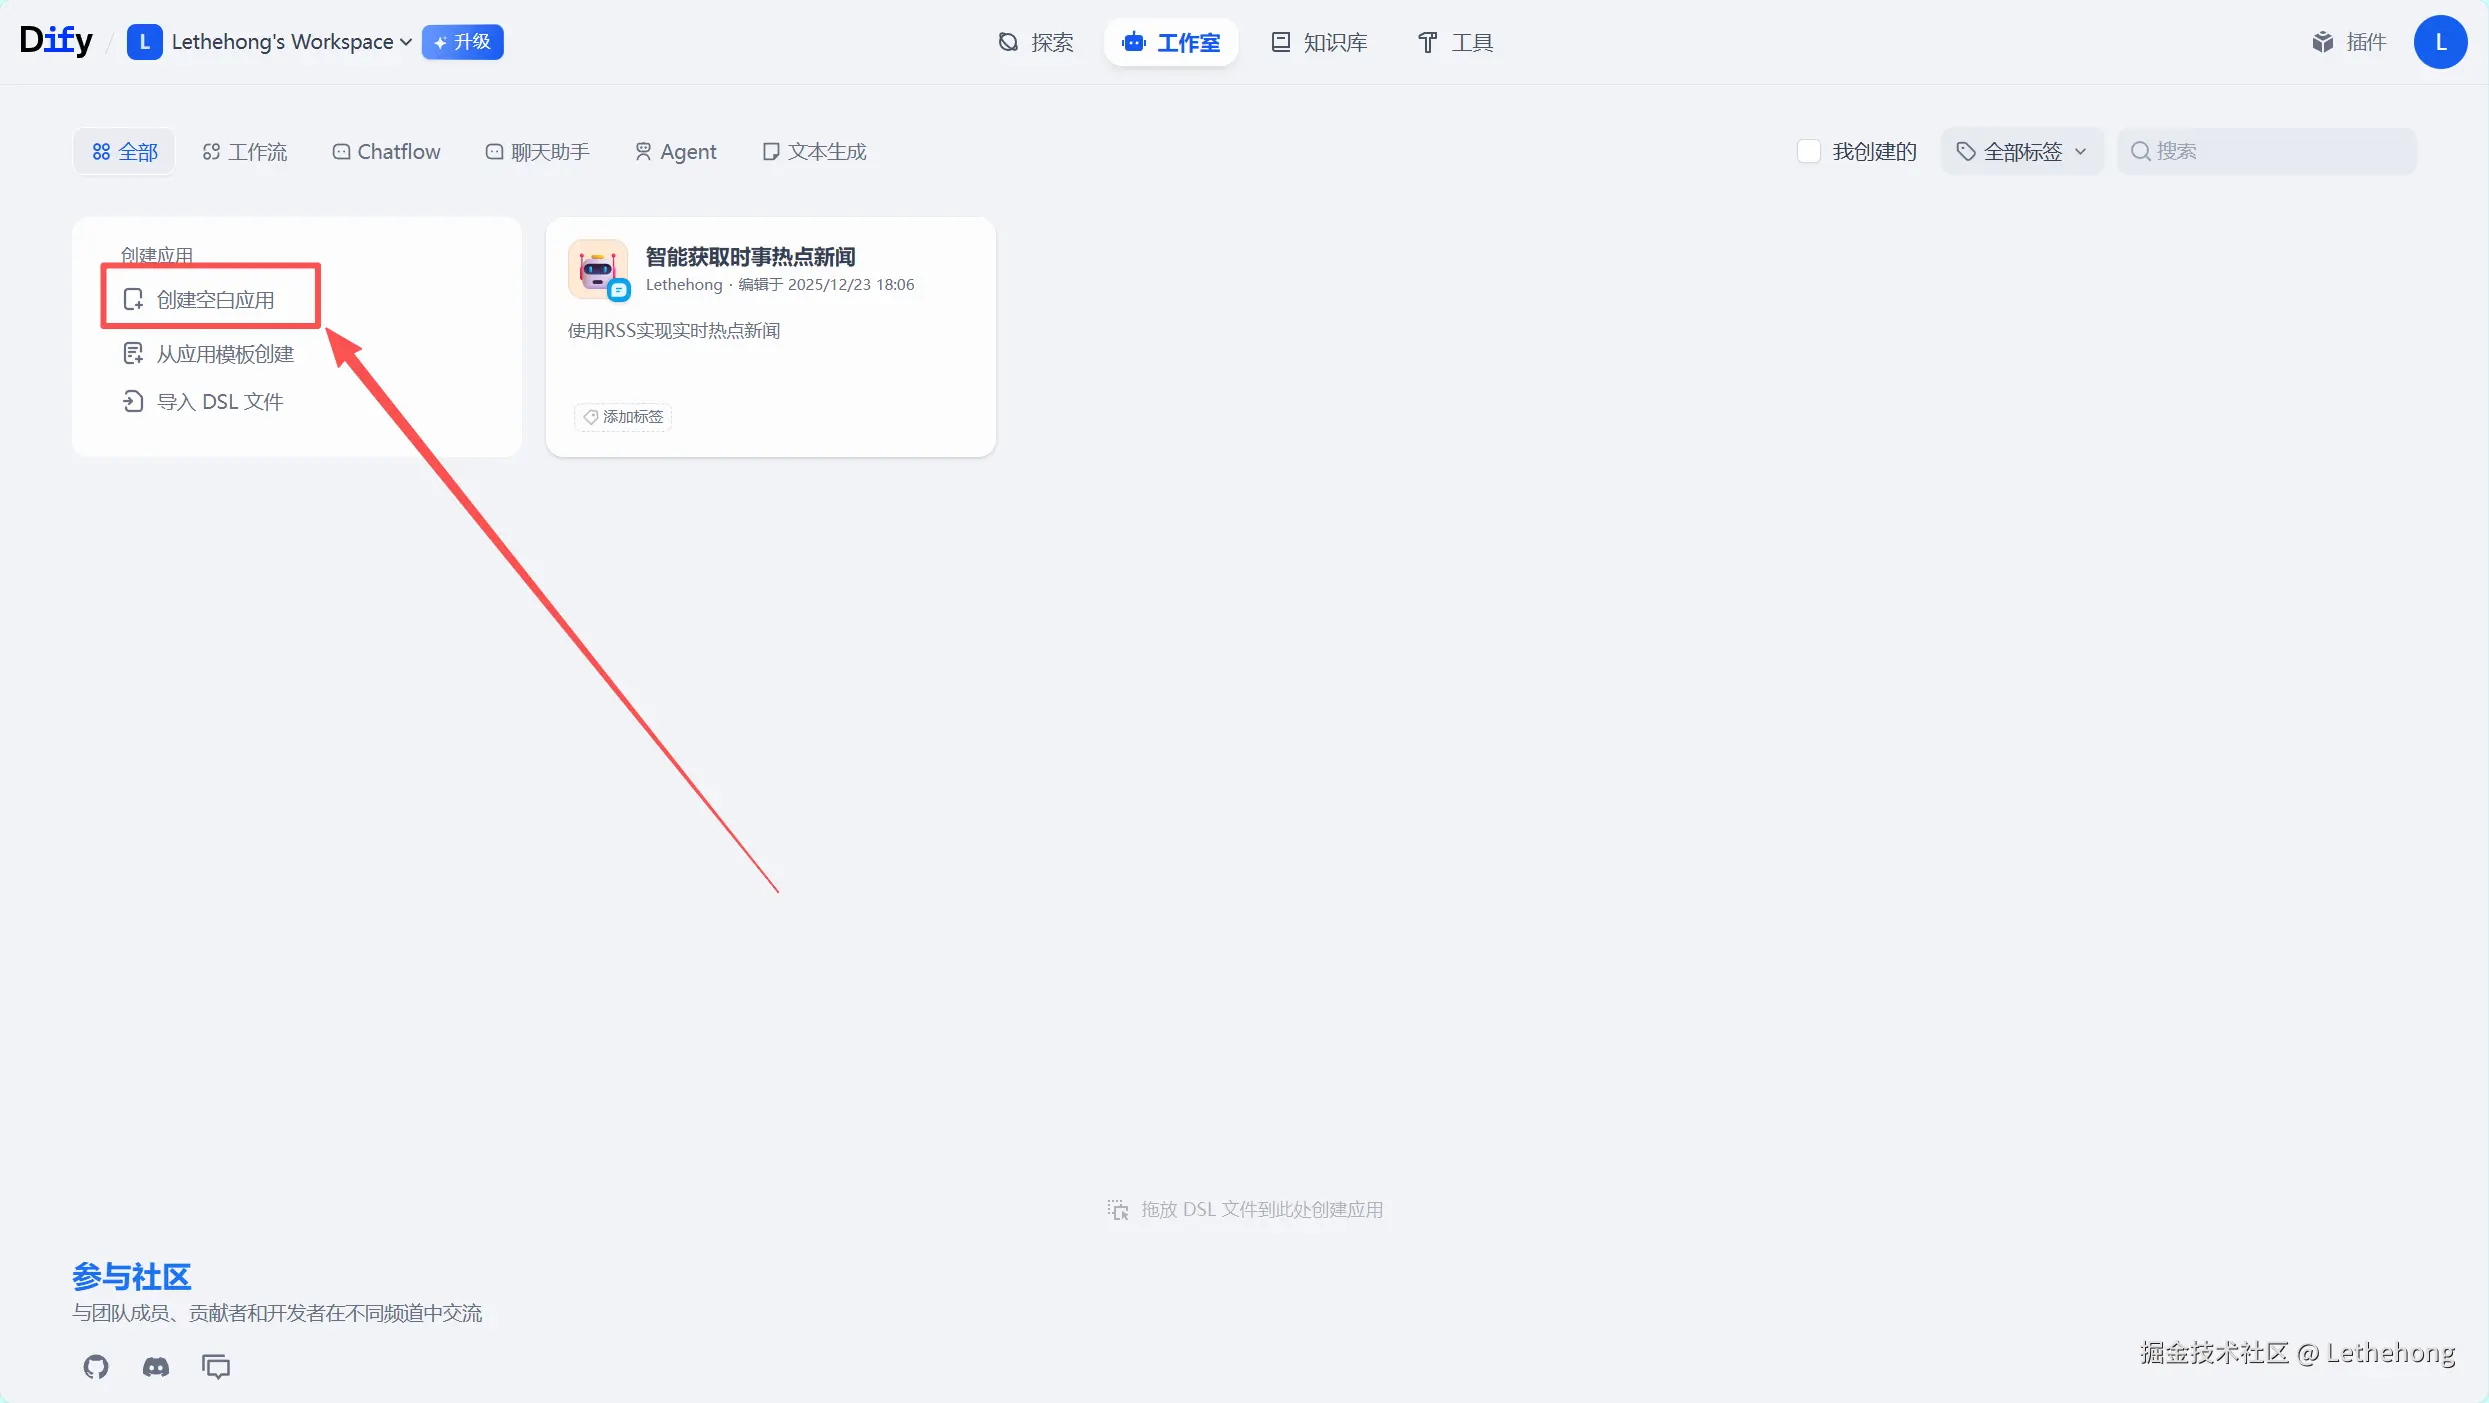
Task: Click the Dify logo
Action: pyautogui.click(x=56, y=41)
